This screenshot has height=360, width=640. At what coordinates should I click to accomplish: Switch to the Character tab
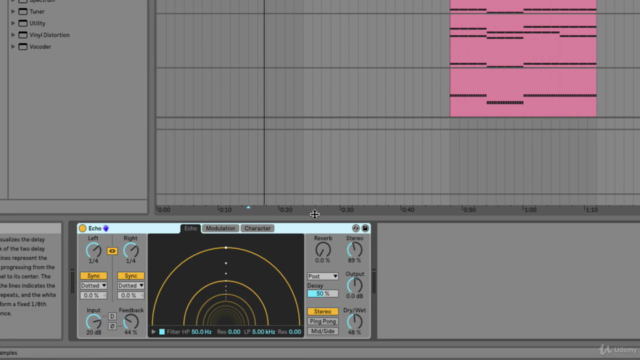click(258, 229)
